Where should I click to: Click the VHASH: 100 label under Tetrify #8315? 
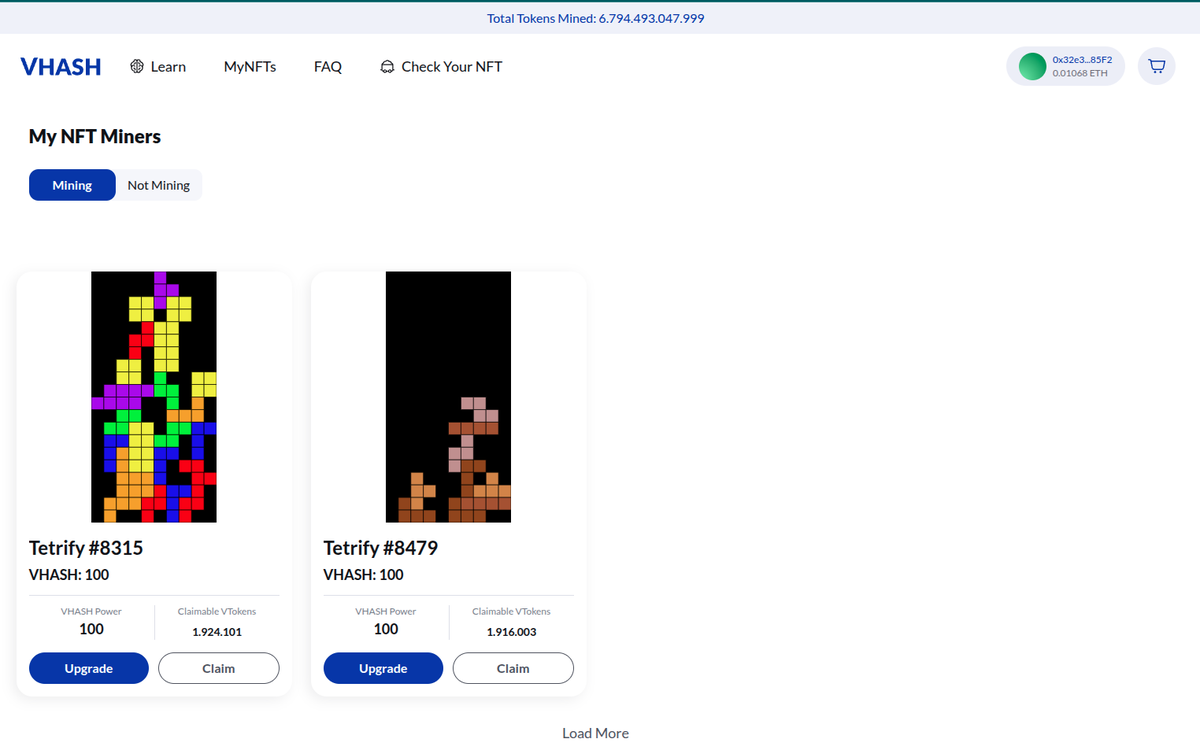point(69,575)
